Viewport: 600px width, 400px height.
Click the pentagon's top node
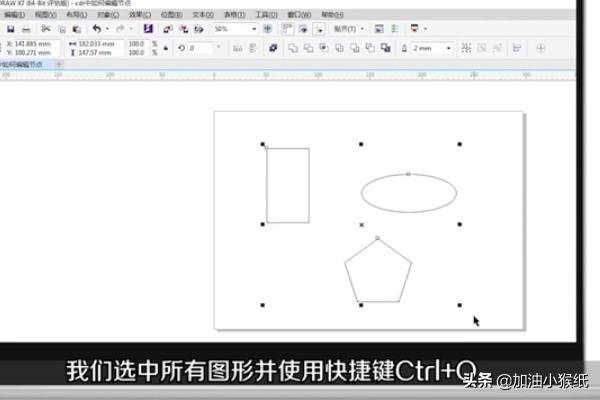pos(377,238)
